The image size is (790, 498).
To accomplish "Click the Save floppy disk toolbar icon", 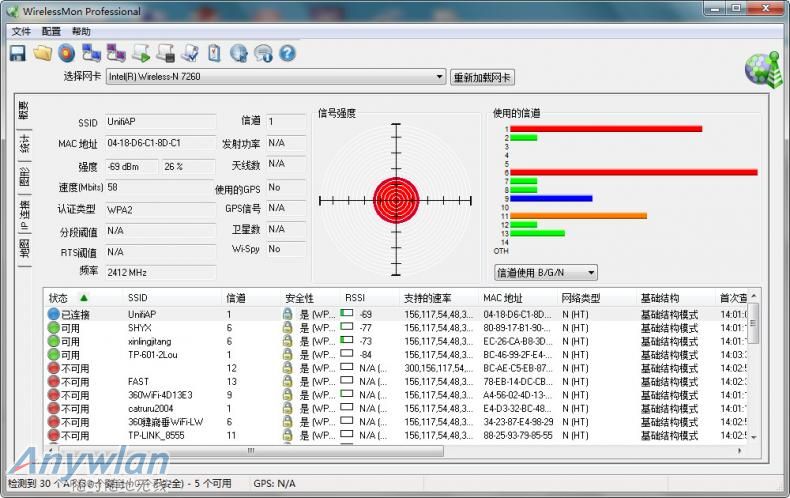I will pos(17,53).
